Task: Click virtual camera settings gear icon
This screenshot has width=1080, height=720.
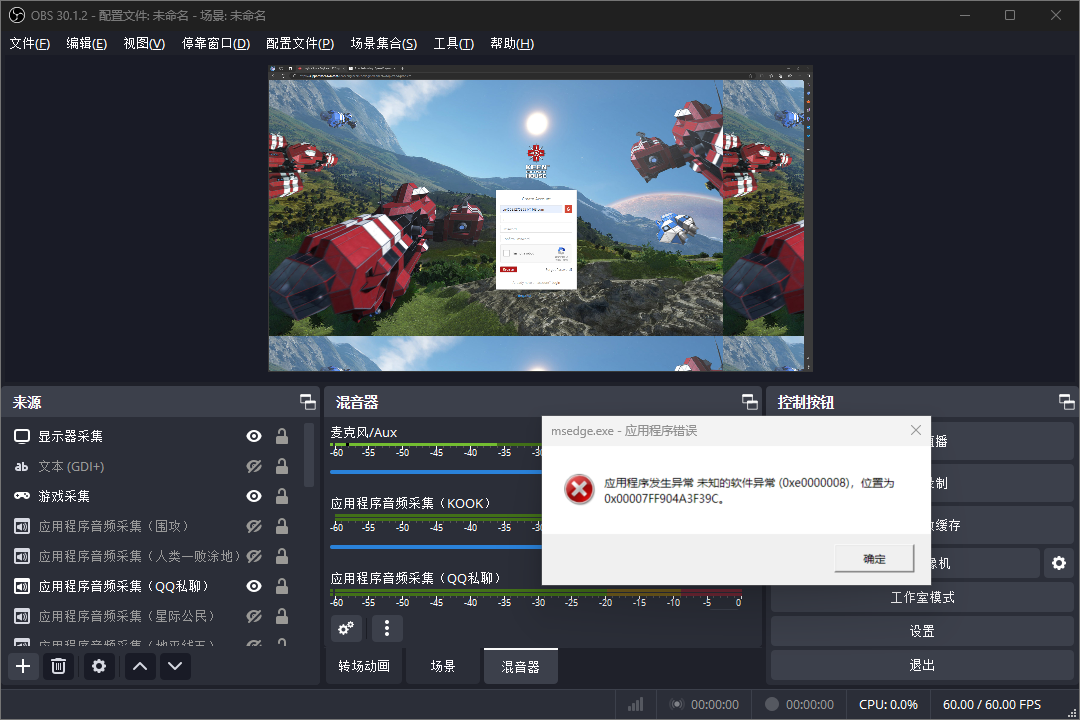Action: coord(1058,564)
